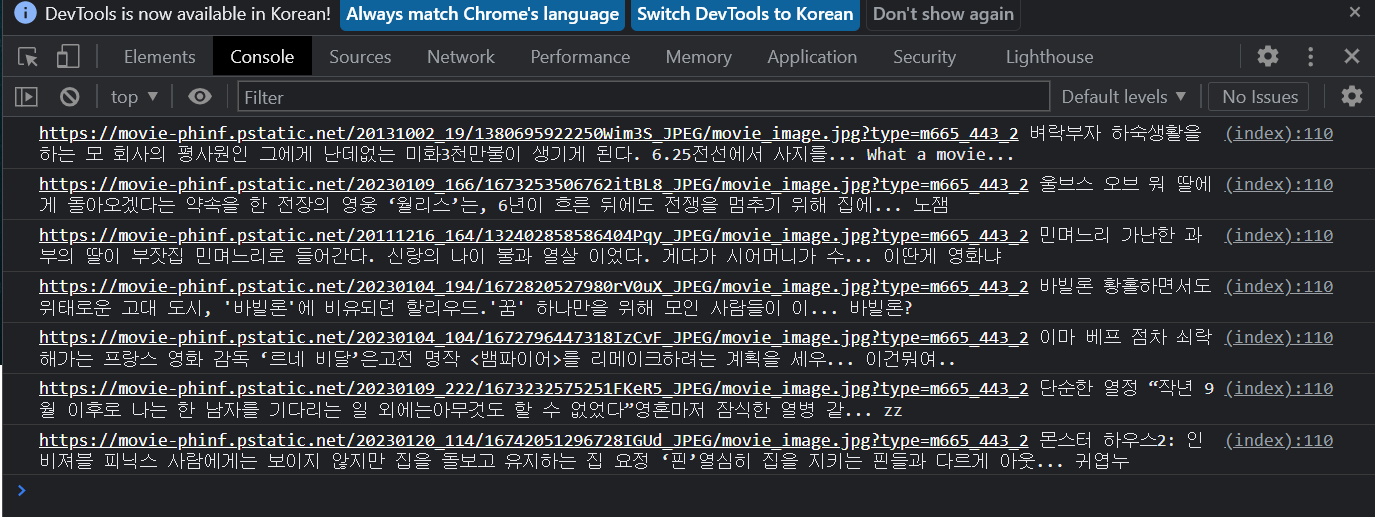The image size is (1375, 517).
Task: Close the DevTools panel
Action: 1351,56
